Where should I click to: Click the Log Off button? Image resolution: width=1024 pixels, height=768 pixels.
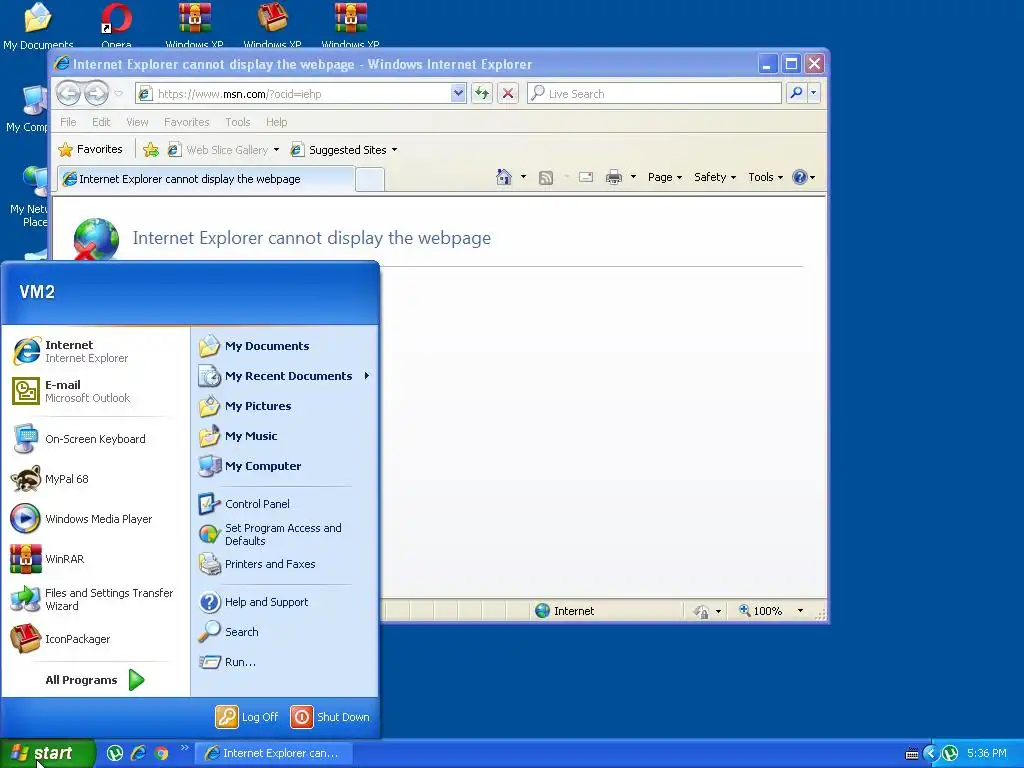(x=248, y=717)
